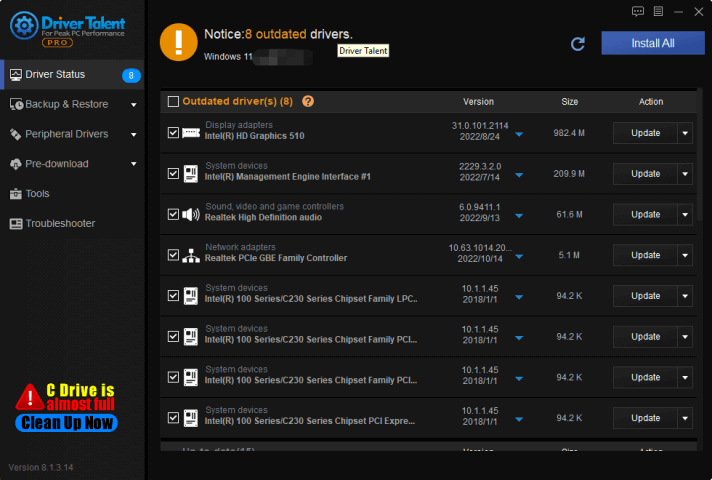Open Update options arrow for Realtek High Definition audio
The image size is (712, 480).
685,214
